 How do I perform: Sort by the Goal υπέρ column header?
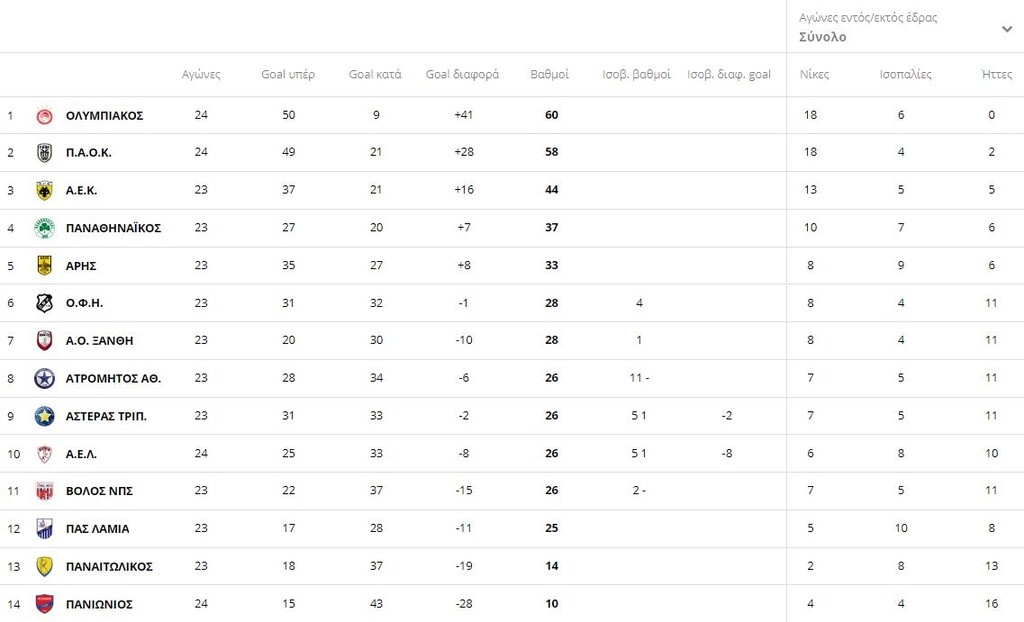(288, 74)
